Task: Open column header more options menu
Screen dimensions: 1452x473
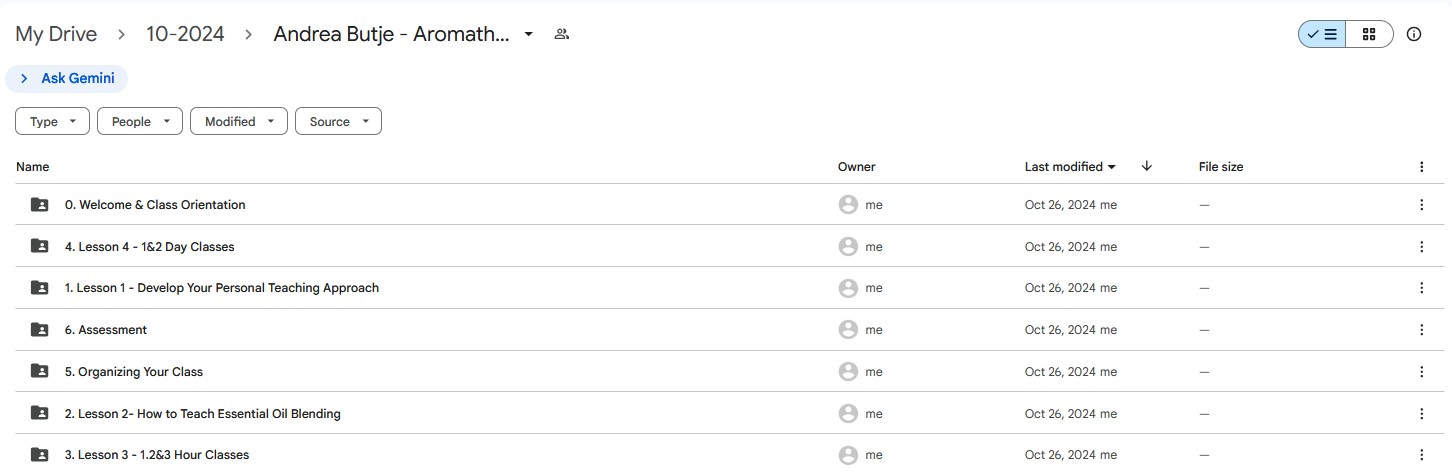Action: pos(1421,167)
